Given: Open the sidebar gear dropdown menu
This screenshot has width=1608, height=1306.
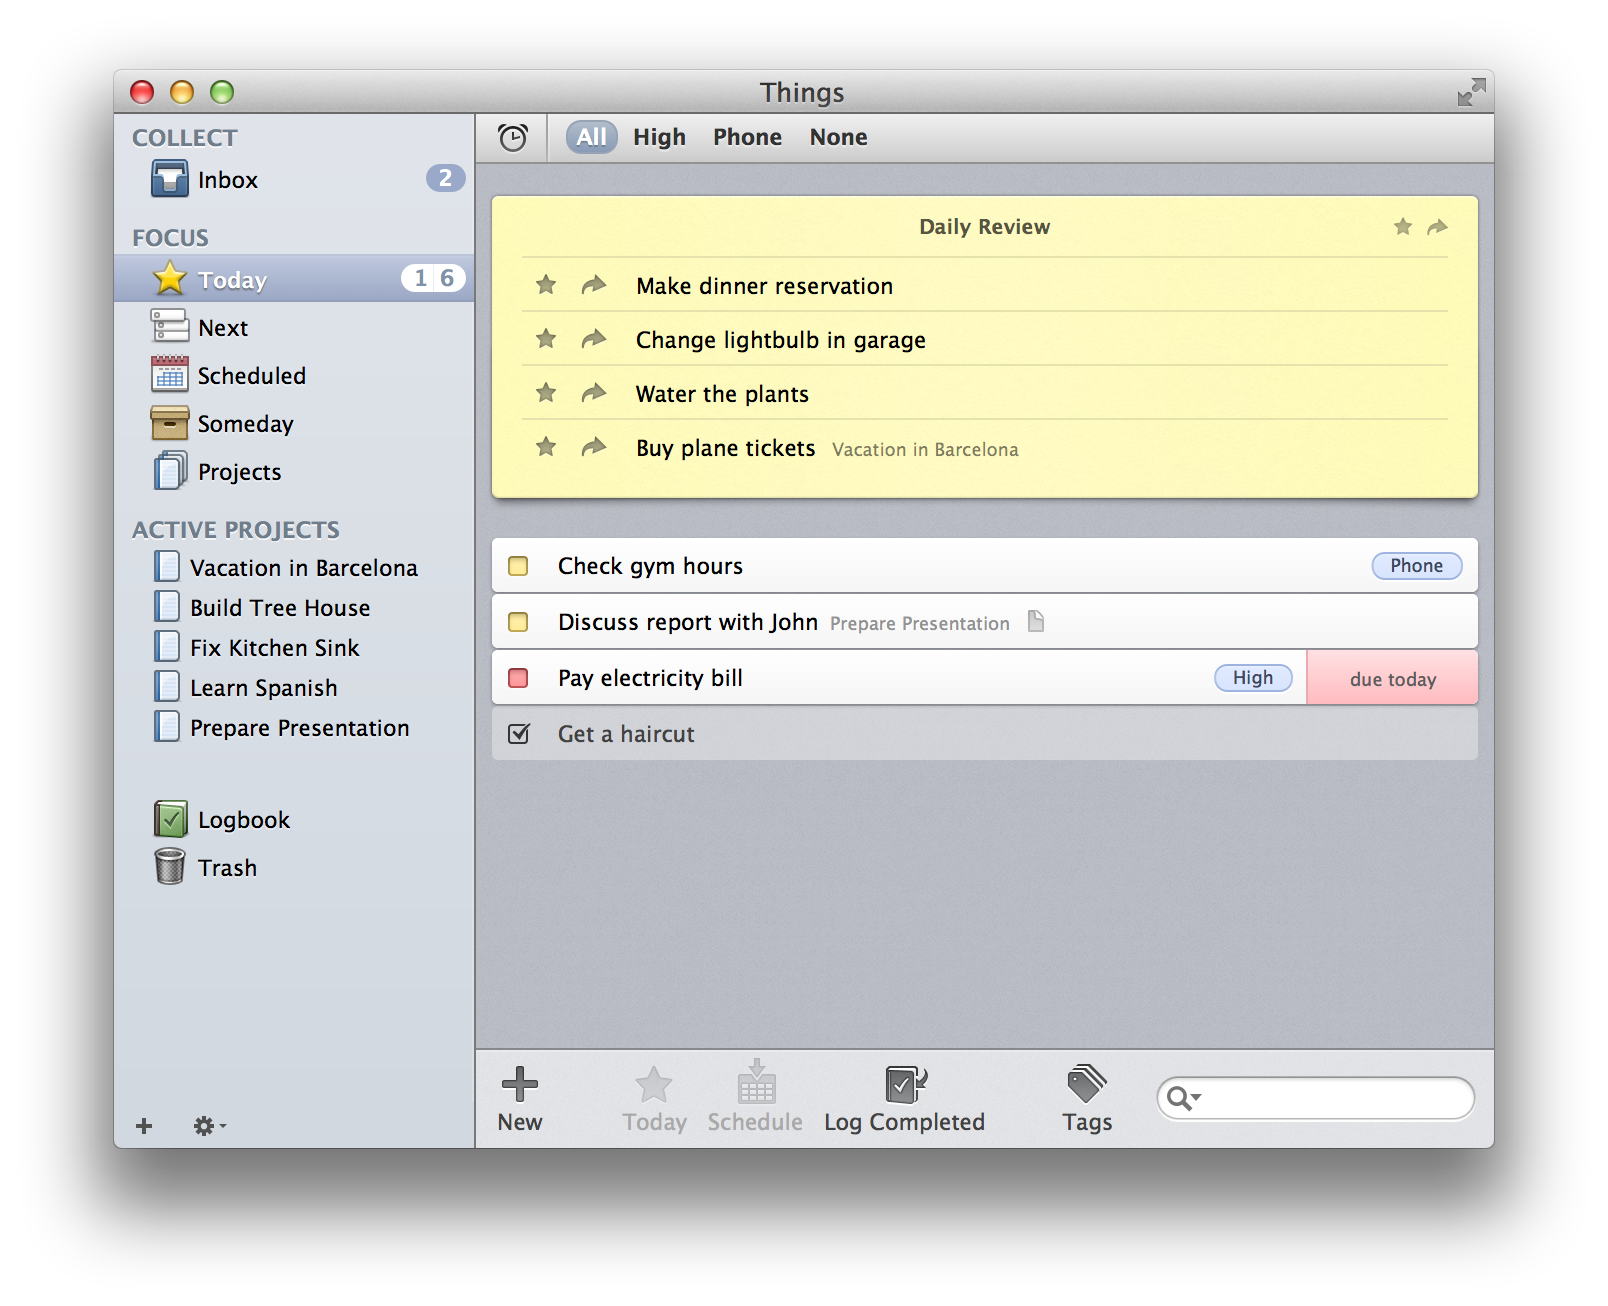Looking at the screenshot, I should (210, 1126).
